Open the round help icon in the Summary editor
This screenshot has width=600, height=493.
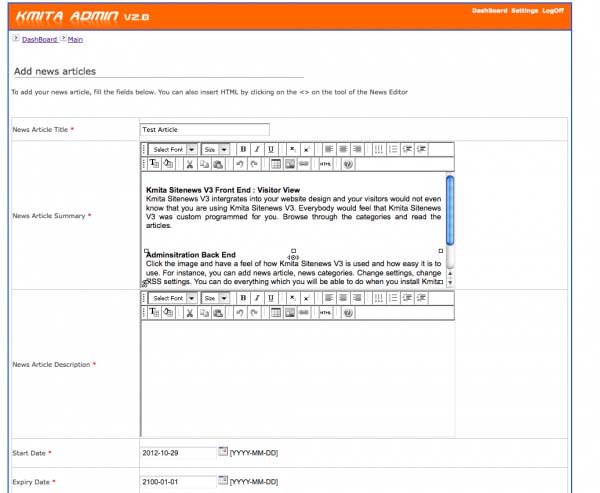point(348,164)
